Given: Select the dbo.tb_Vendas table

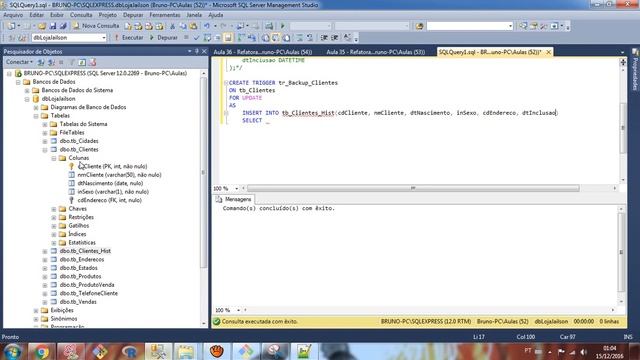Looking at the screenshot, I should coord(78,302).
